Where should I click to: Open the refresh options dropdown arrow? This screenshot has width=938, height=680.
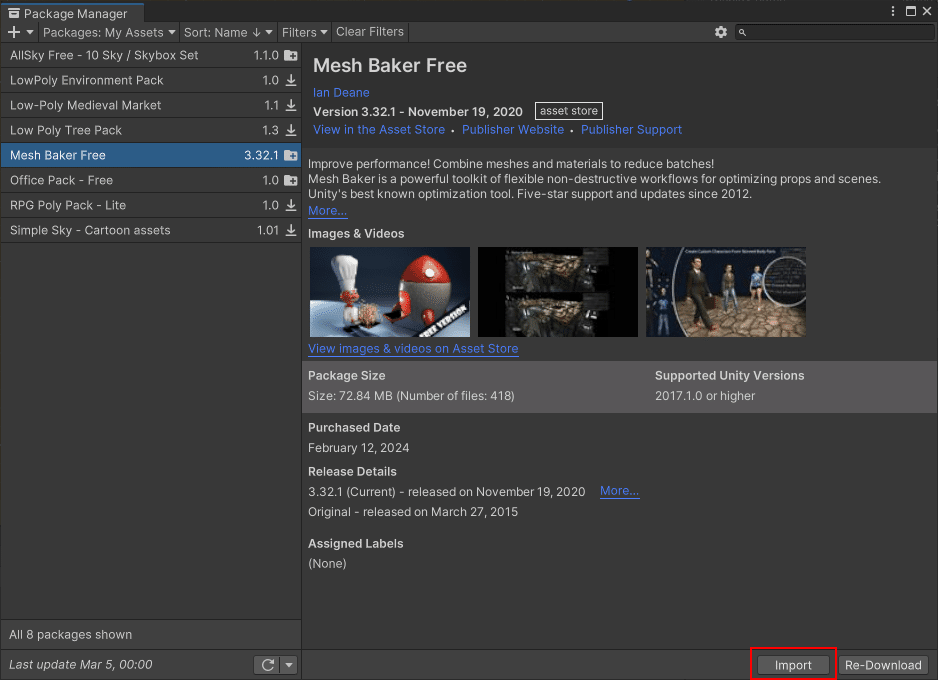[289, 665]
